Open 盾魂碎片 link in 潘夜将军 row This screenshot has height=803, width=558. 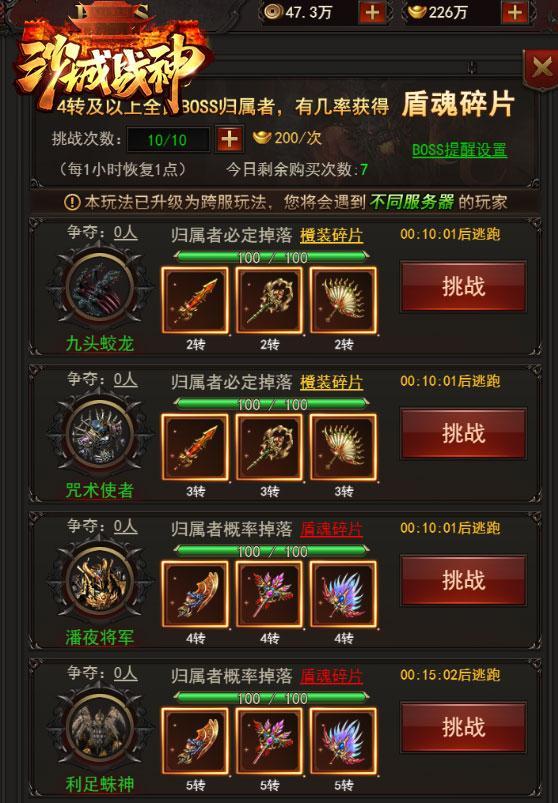pos(332,529)
